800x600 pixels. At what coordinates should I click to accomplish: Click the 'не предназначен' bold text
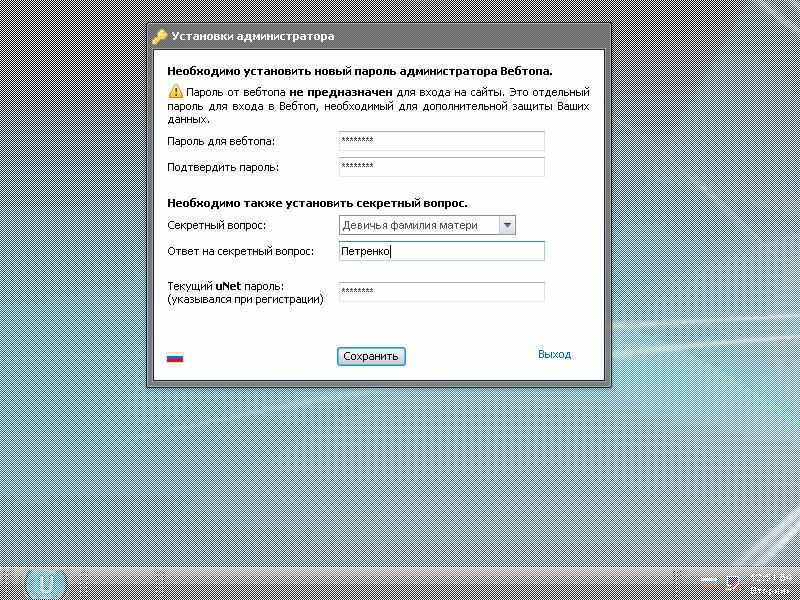coord(341,93)
